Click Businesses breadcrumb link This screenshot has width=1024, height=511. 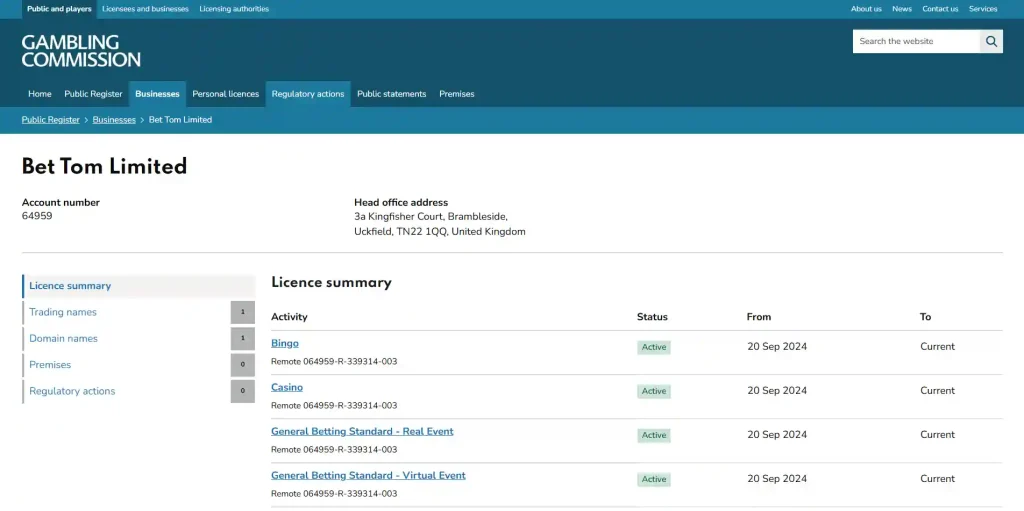pyautogui.click(x=114, y=120)
